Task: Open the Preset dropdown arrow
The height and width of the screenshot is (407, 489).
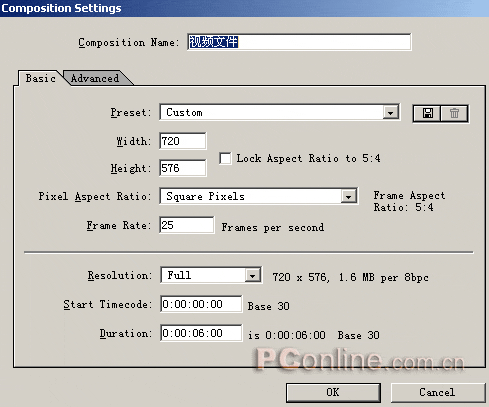Action: (390, 113)
